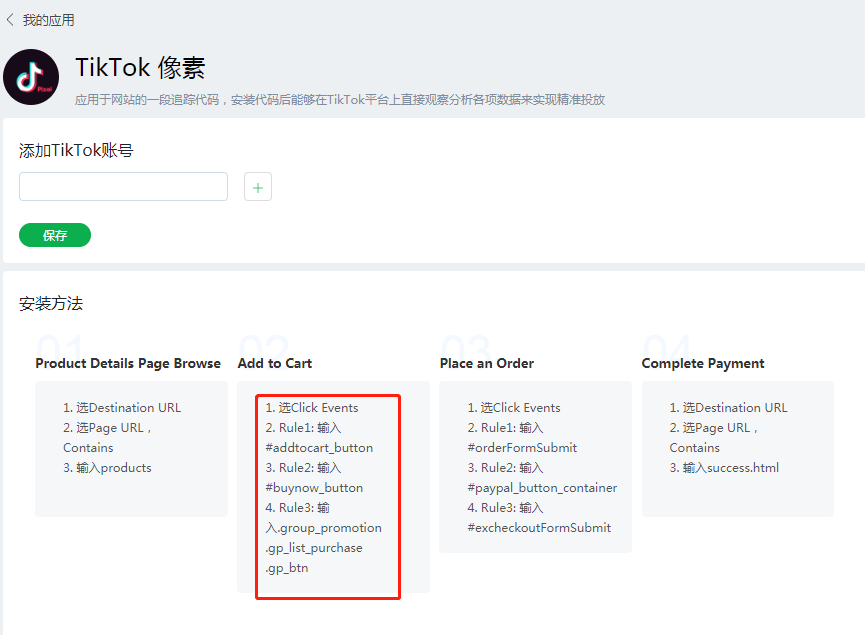Click the 'Complete Payment' heading
865x635 pixels.
[x=703, y=364]
